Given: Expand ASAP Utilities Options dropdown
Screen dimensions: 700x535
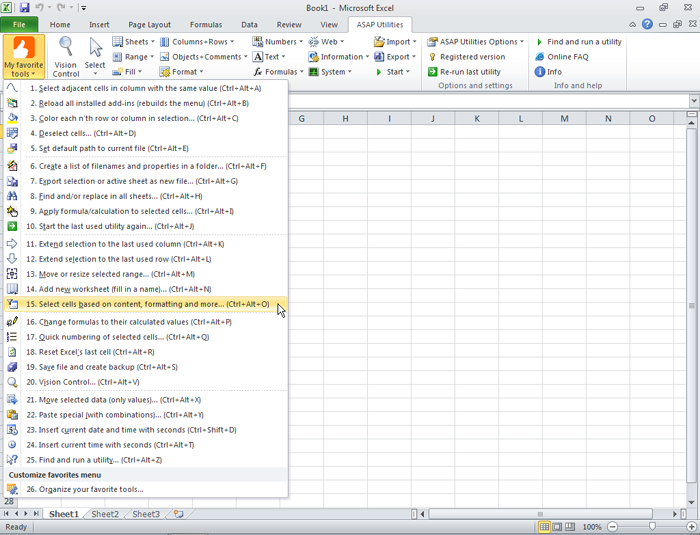Looking at the screenshot, I should [x=477, y=42].
